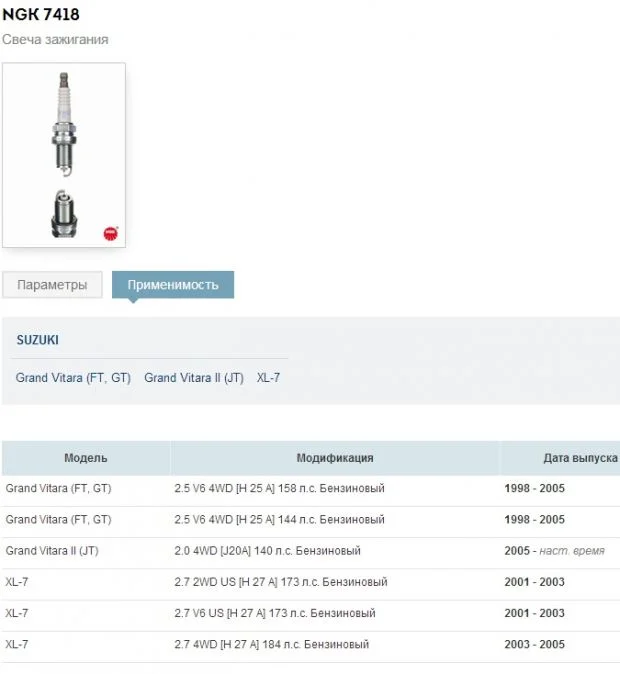Select the Применимость tab
Image resolution: width=620 pixels, height=674 pixels.
(x=172, y=285)
